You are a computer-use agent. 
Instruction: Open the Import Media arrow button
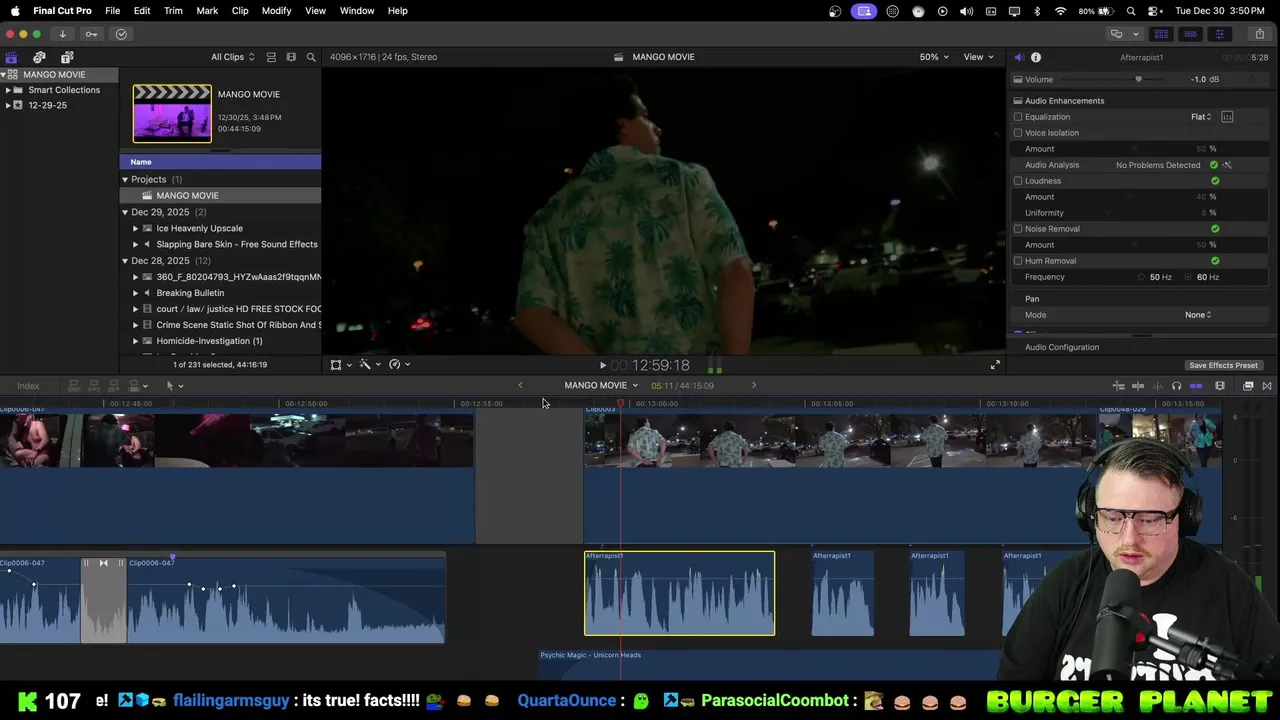[x=62, y=34]
